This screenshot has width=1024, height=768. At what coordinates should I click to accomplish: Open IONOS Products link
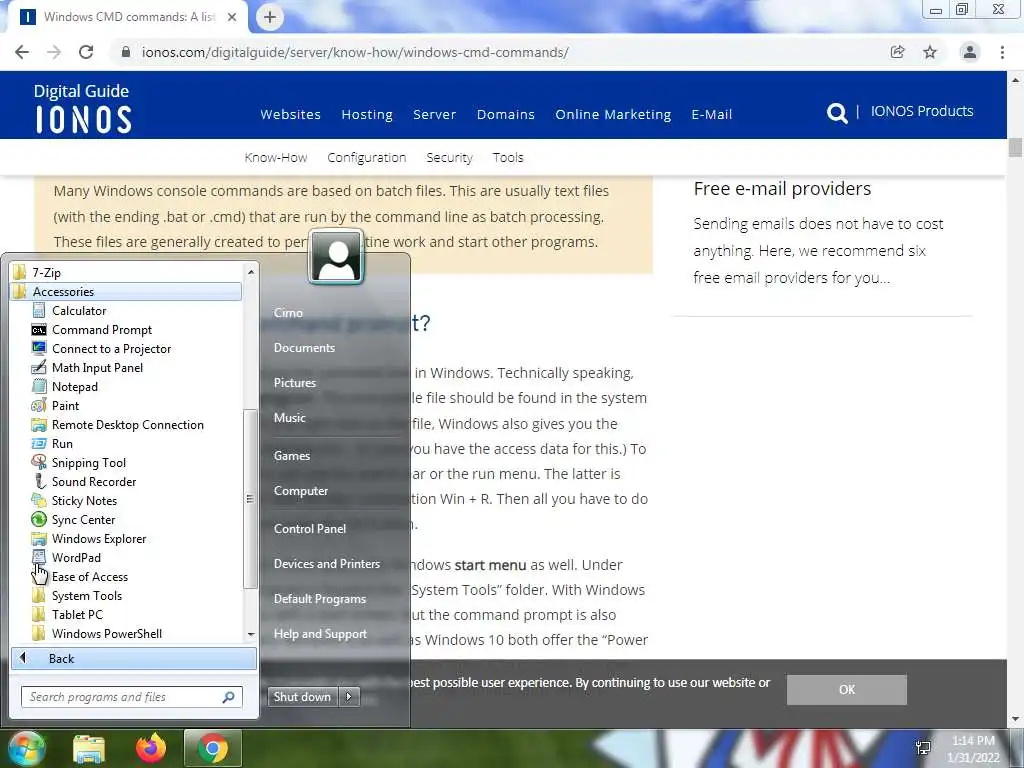921,111
